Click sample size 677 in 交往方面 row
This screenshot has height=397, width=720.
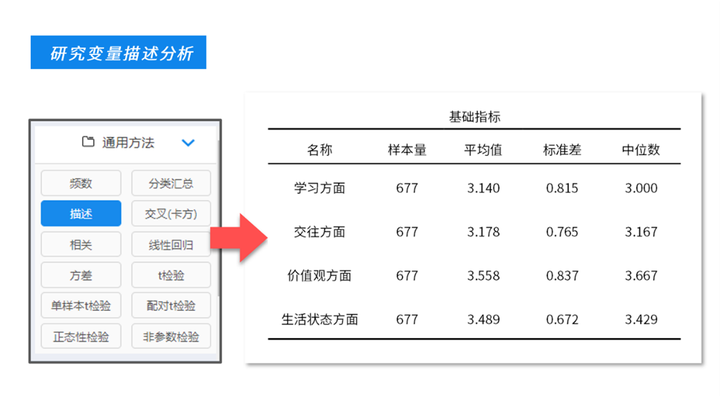407,232
